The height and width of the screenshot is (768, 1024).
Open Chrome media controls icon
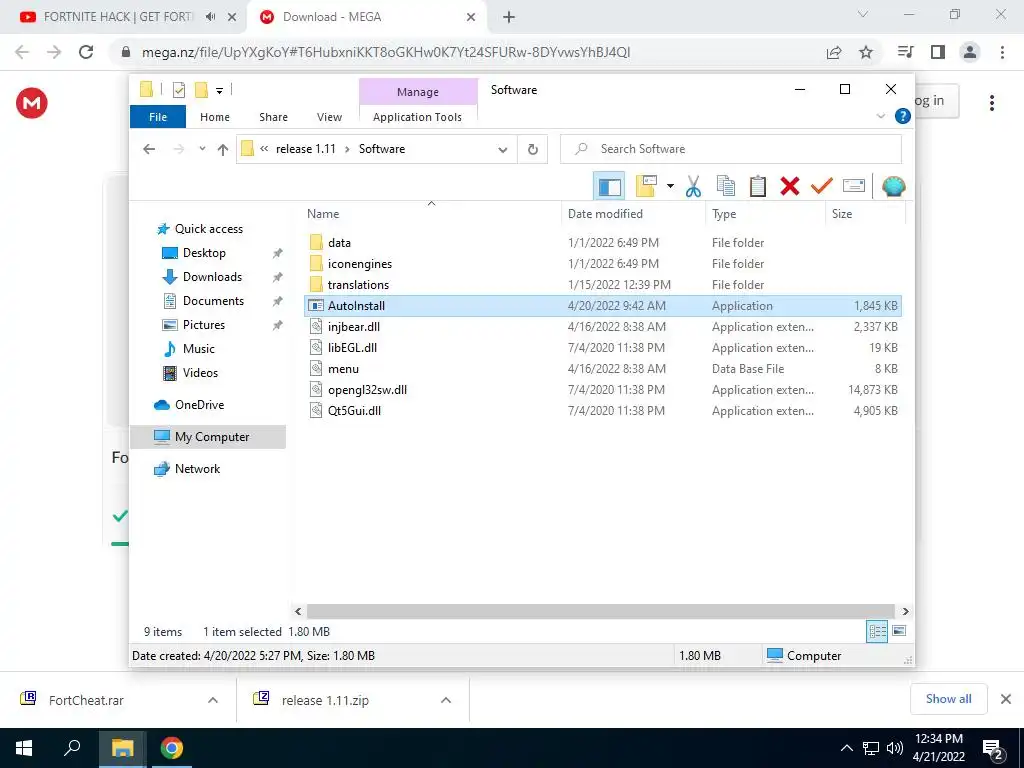tap(905, 52)
